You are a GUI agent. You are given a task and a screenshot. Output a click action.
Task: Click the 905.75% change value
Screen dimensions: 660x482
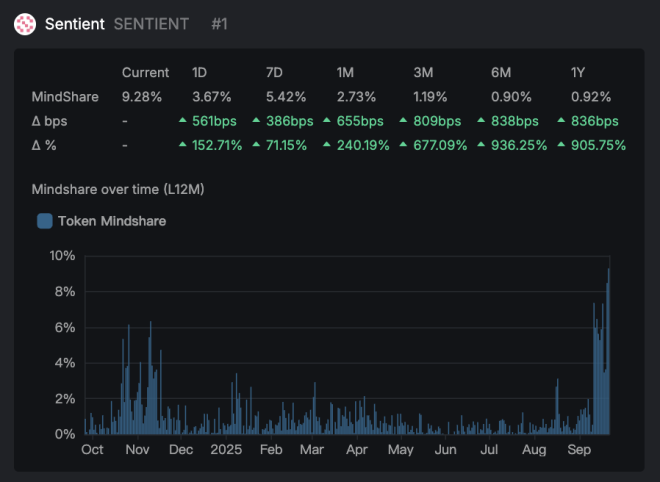tap(598, 145)
